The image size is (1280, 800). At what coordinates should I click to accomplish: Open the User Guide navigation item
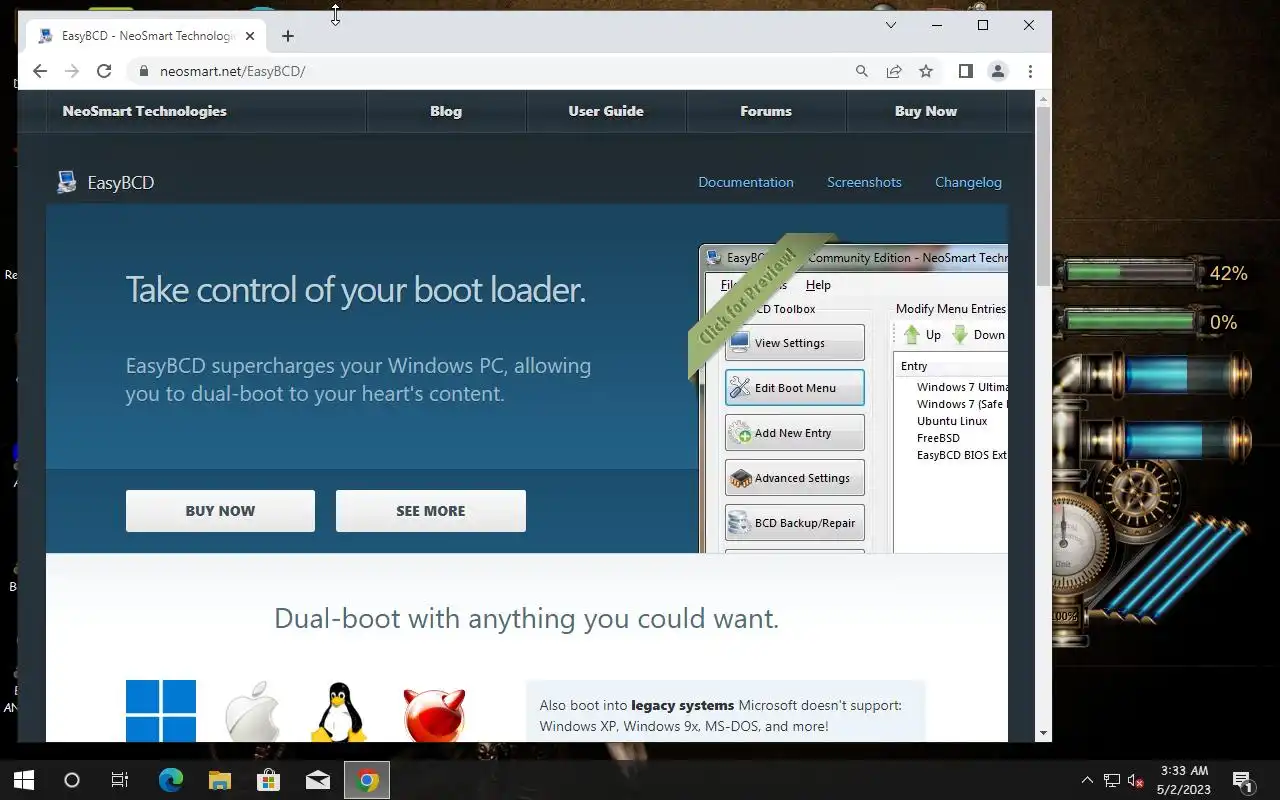606,111
